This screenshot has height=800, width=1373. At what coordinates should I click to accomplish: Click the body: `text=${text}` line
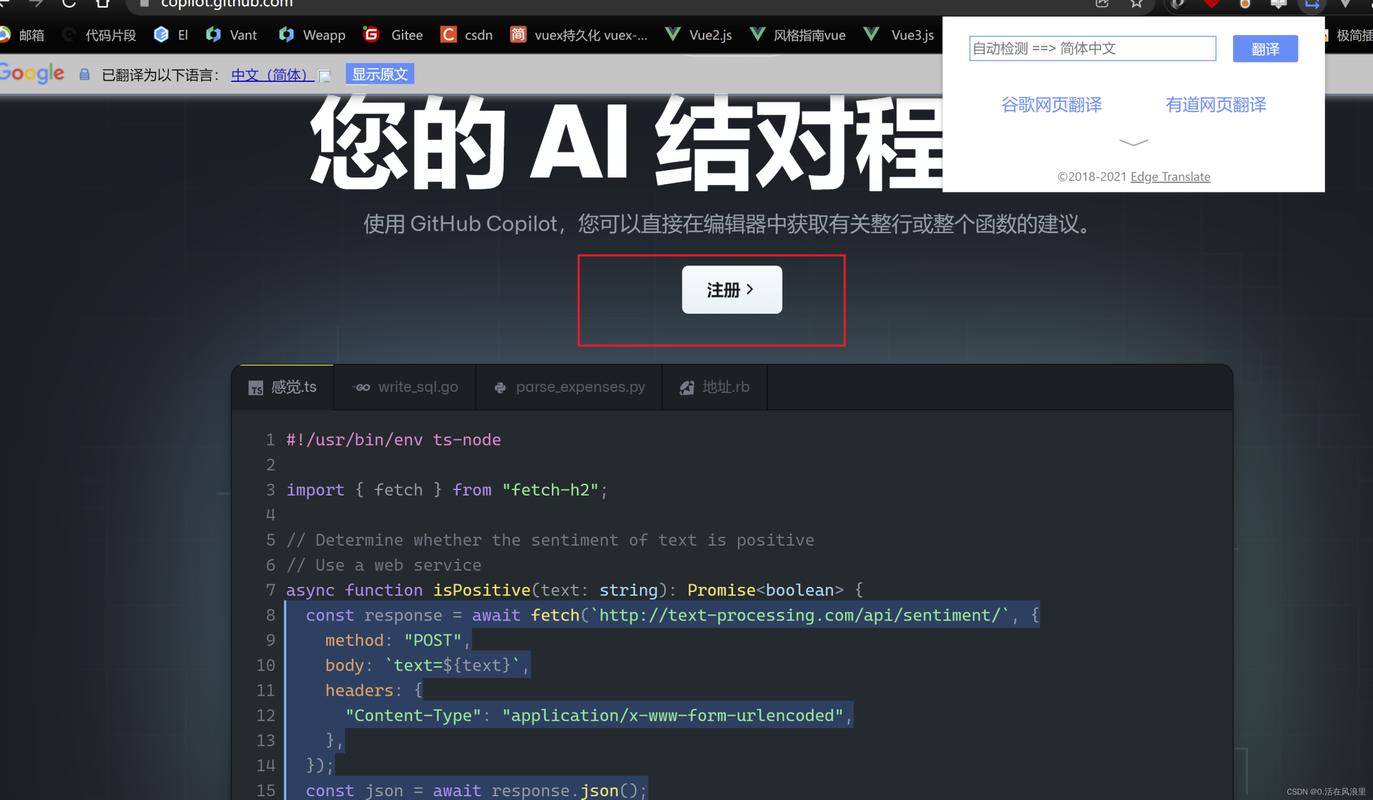click(427, 665)
